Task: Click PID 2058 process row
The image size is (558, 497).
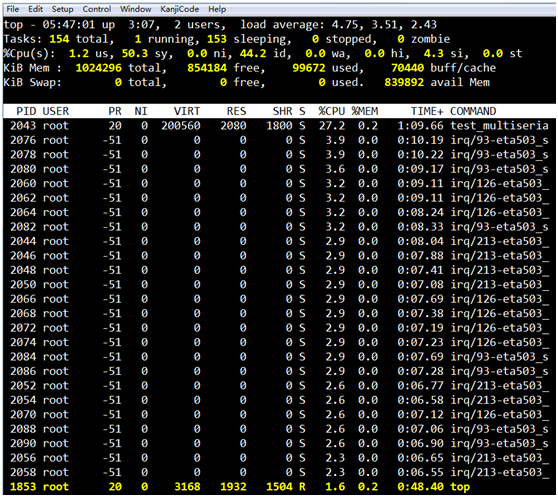Action: pyautogui.click(x=279, y=472)
